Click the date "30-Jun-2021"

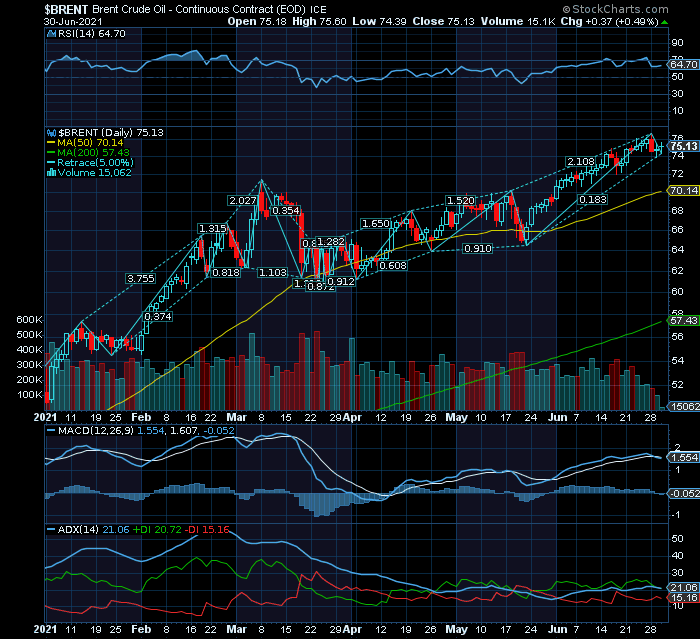pos(73,21)
